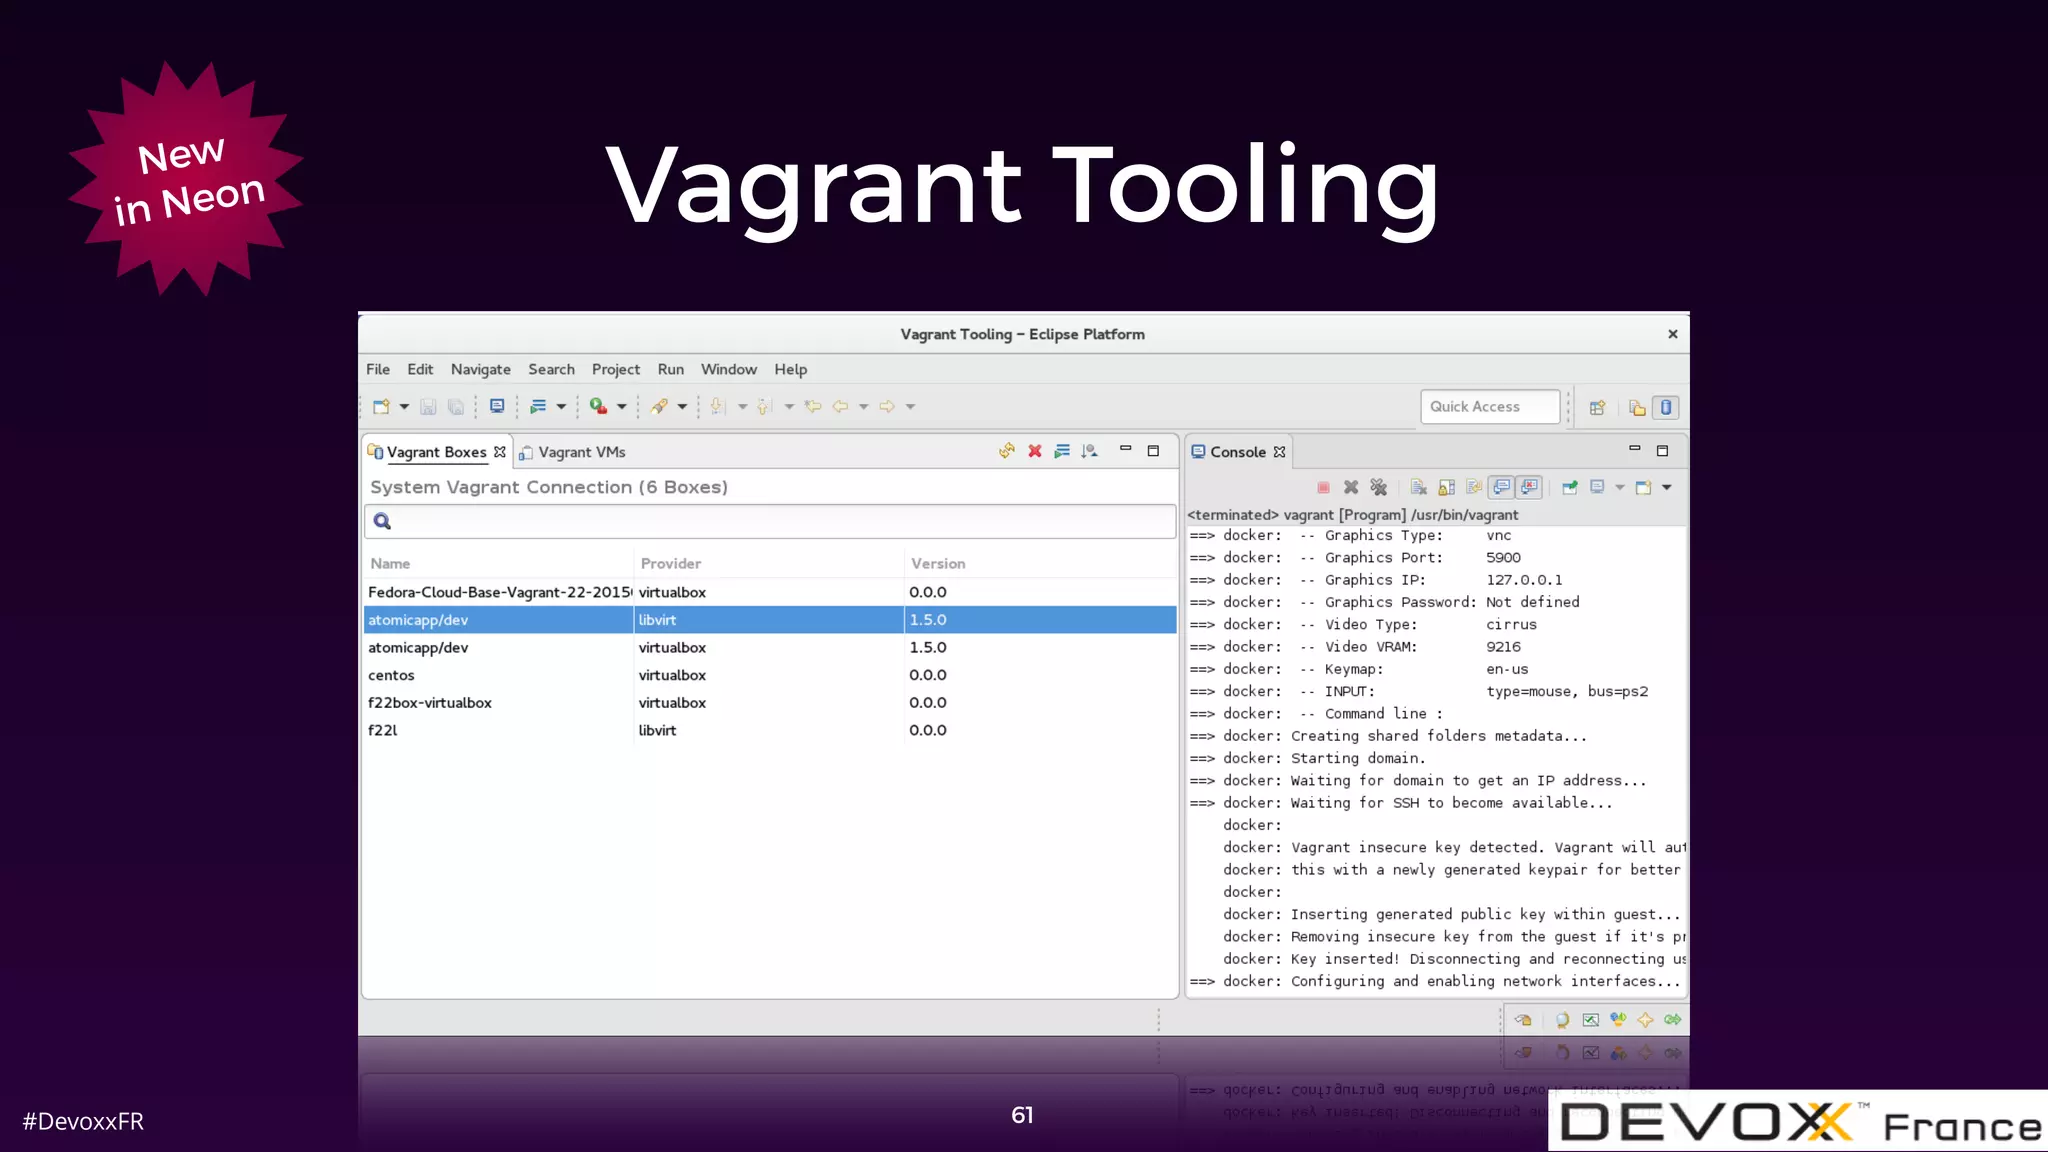Switch to the Vagrant Boxes tab
2048x1152 pixels.
click(x=436, y=452)
